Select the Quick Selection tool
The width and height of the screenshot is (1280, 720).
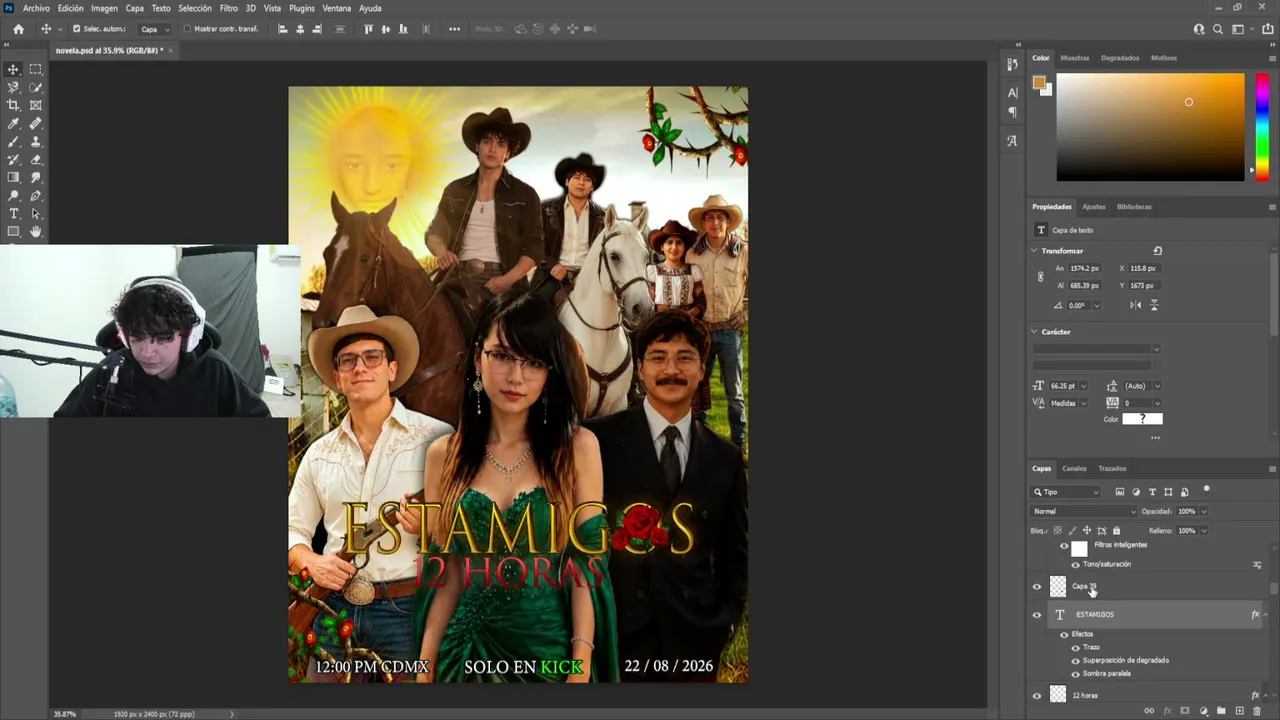click(x=36, y=87)
